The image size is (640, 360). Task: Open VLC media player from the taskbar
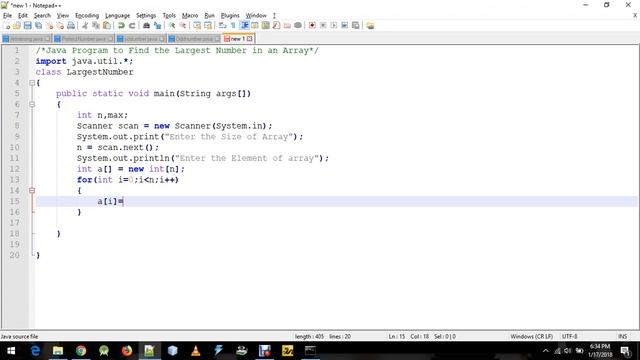tap(196, 351)
